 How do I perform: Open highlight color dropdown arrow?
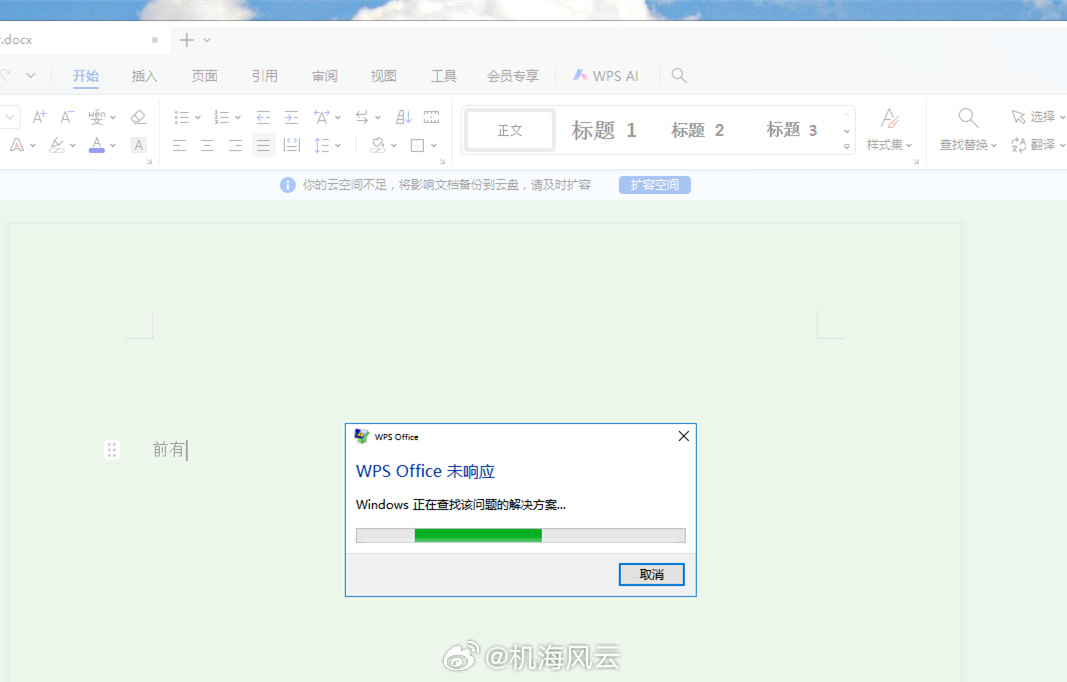(x=73, y=146)
